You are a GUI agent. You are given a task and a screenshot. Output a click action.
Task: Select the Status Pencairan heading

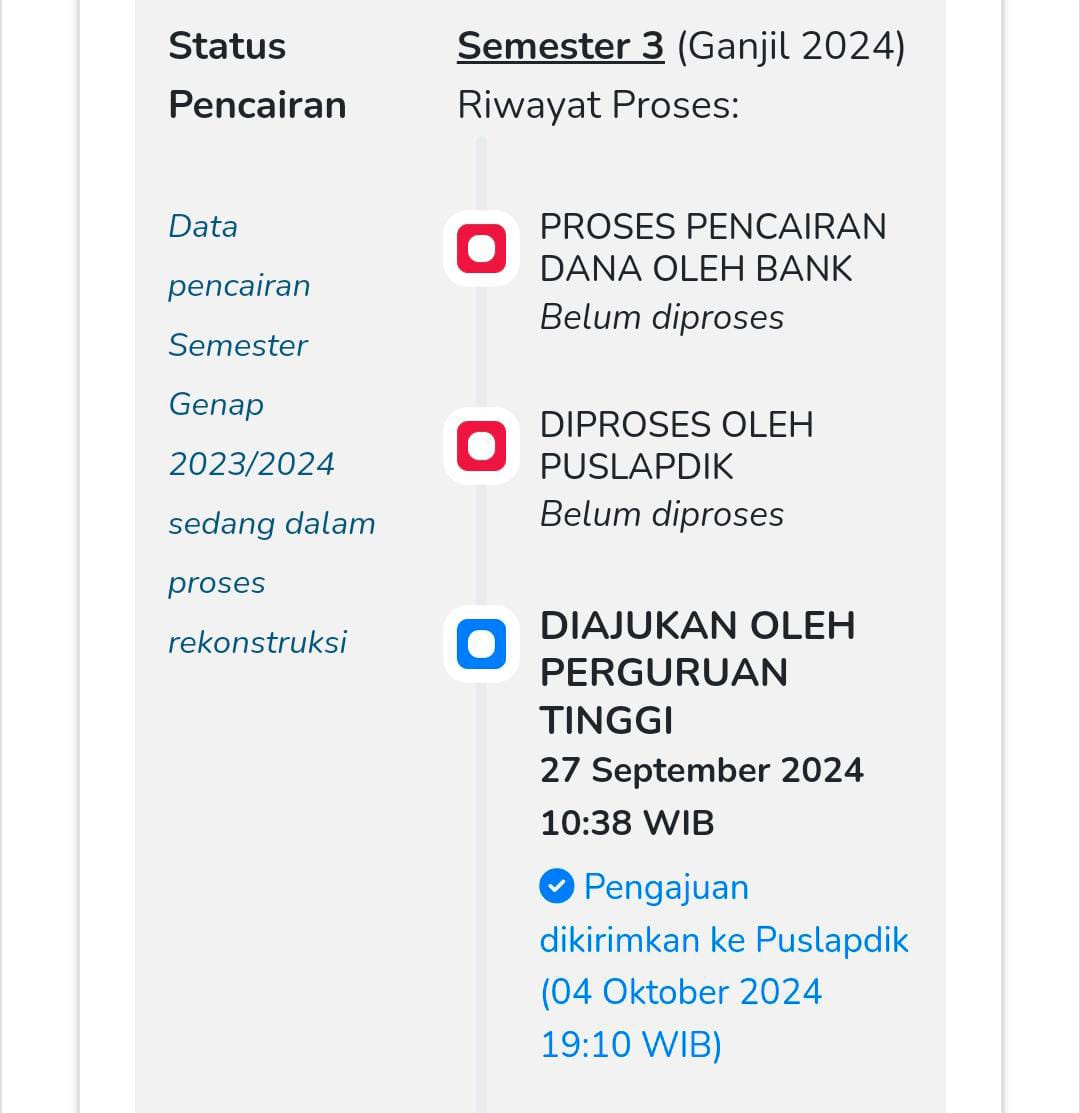tap(257, 75)
